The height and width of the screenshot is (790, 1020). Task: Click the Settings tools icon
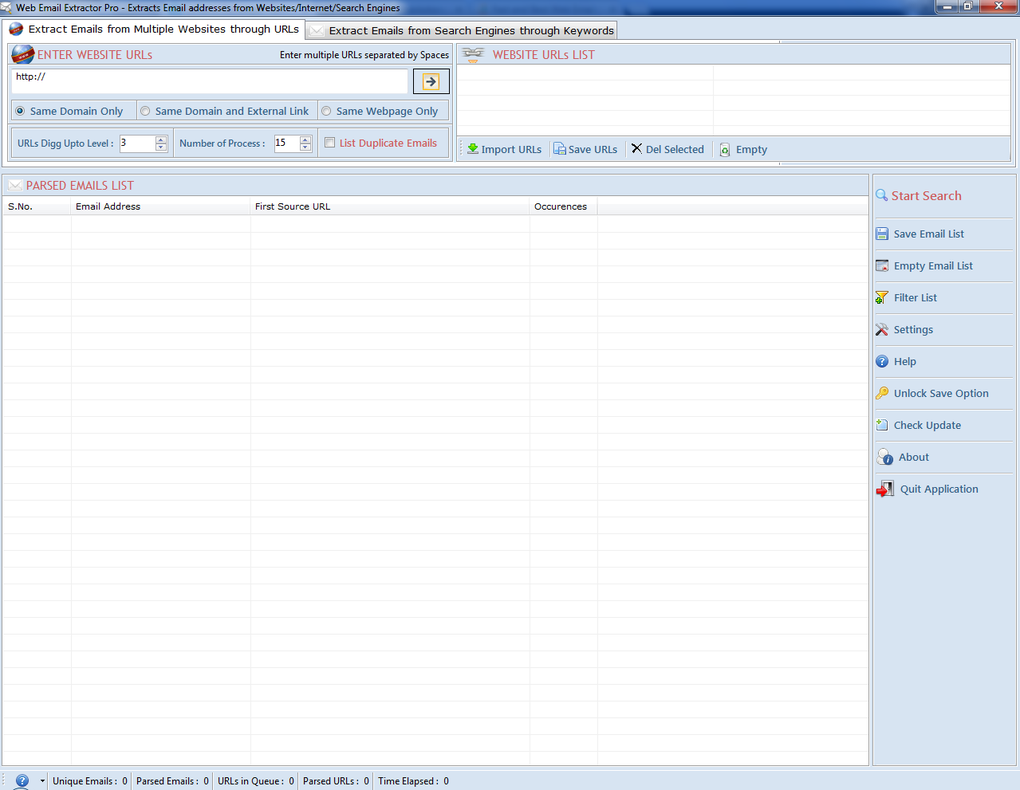click(x=881, y=329)
